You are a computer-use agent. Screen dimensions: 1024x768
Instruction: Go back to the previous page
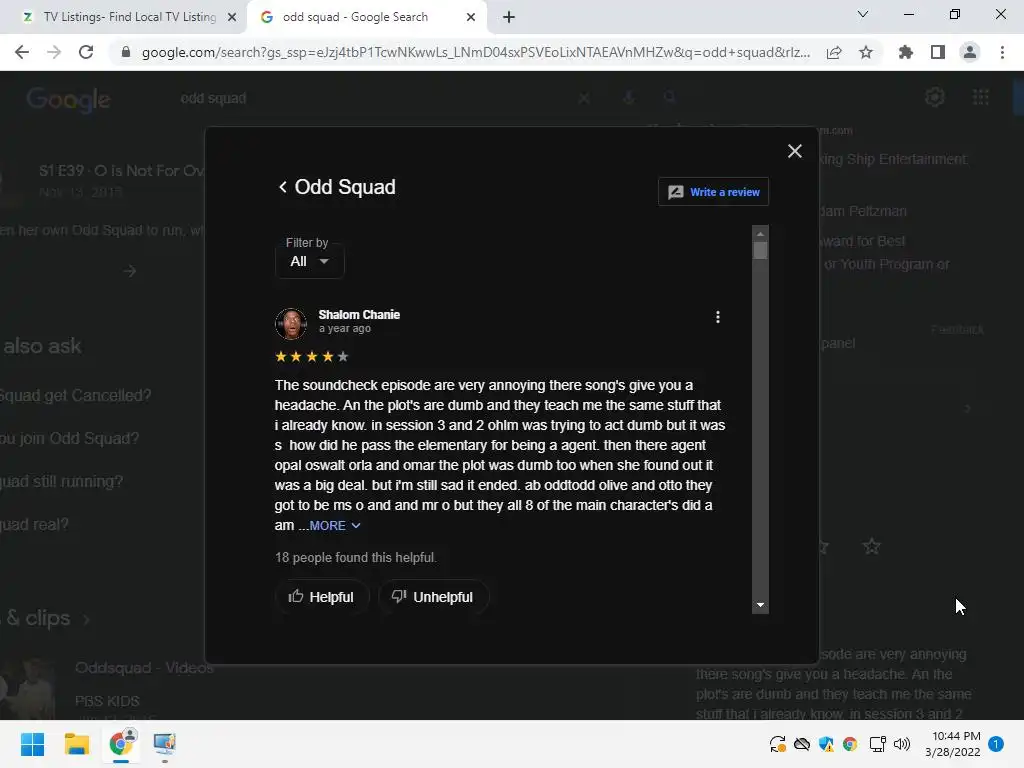pos(22,52)
